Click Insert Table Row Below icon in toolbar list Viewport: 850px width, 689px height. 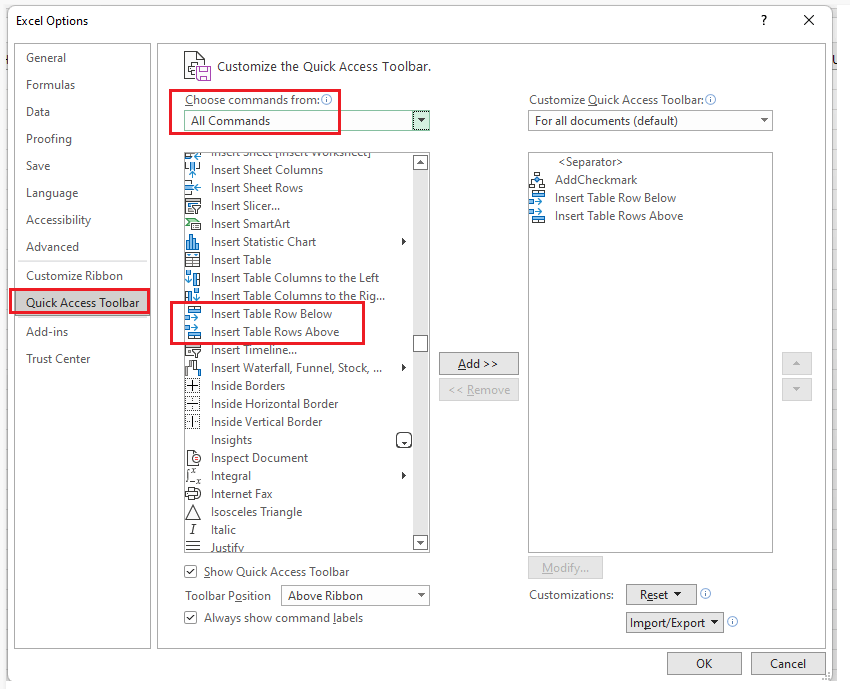point(537,198)
